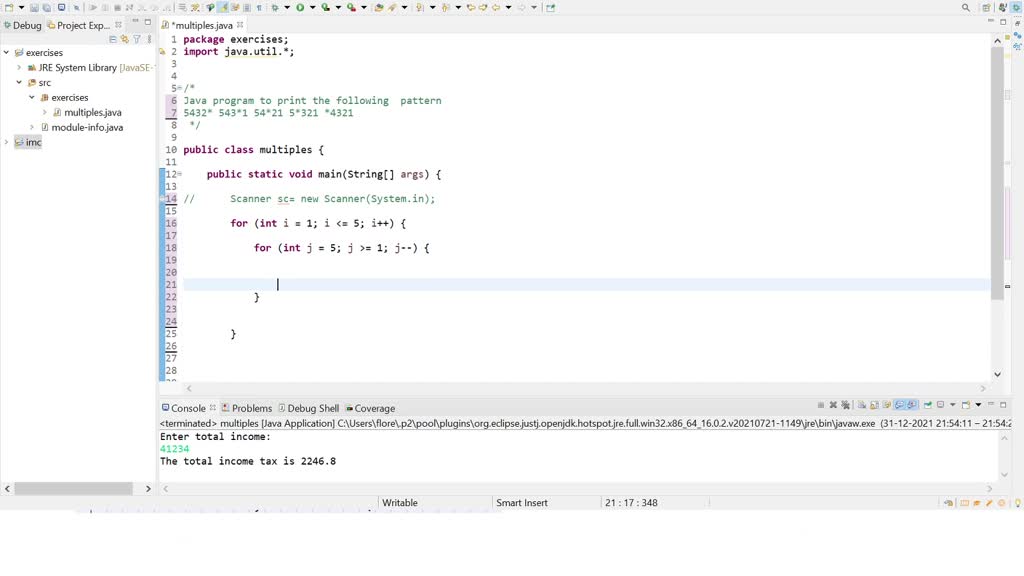The height and width of the screenshot is (576, 1024).
Task: Click the Pin Console icon
Action: click(927, 405)
